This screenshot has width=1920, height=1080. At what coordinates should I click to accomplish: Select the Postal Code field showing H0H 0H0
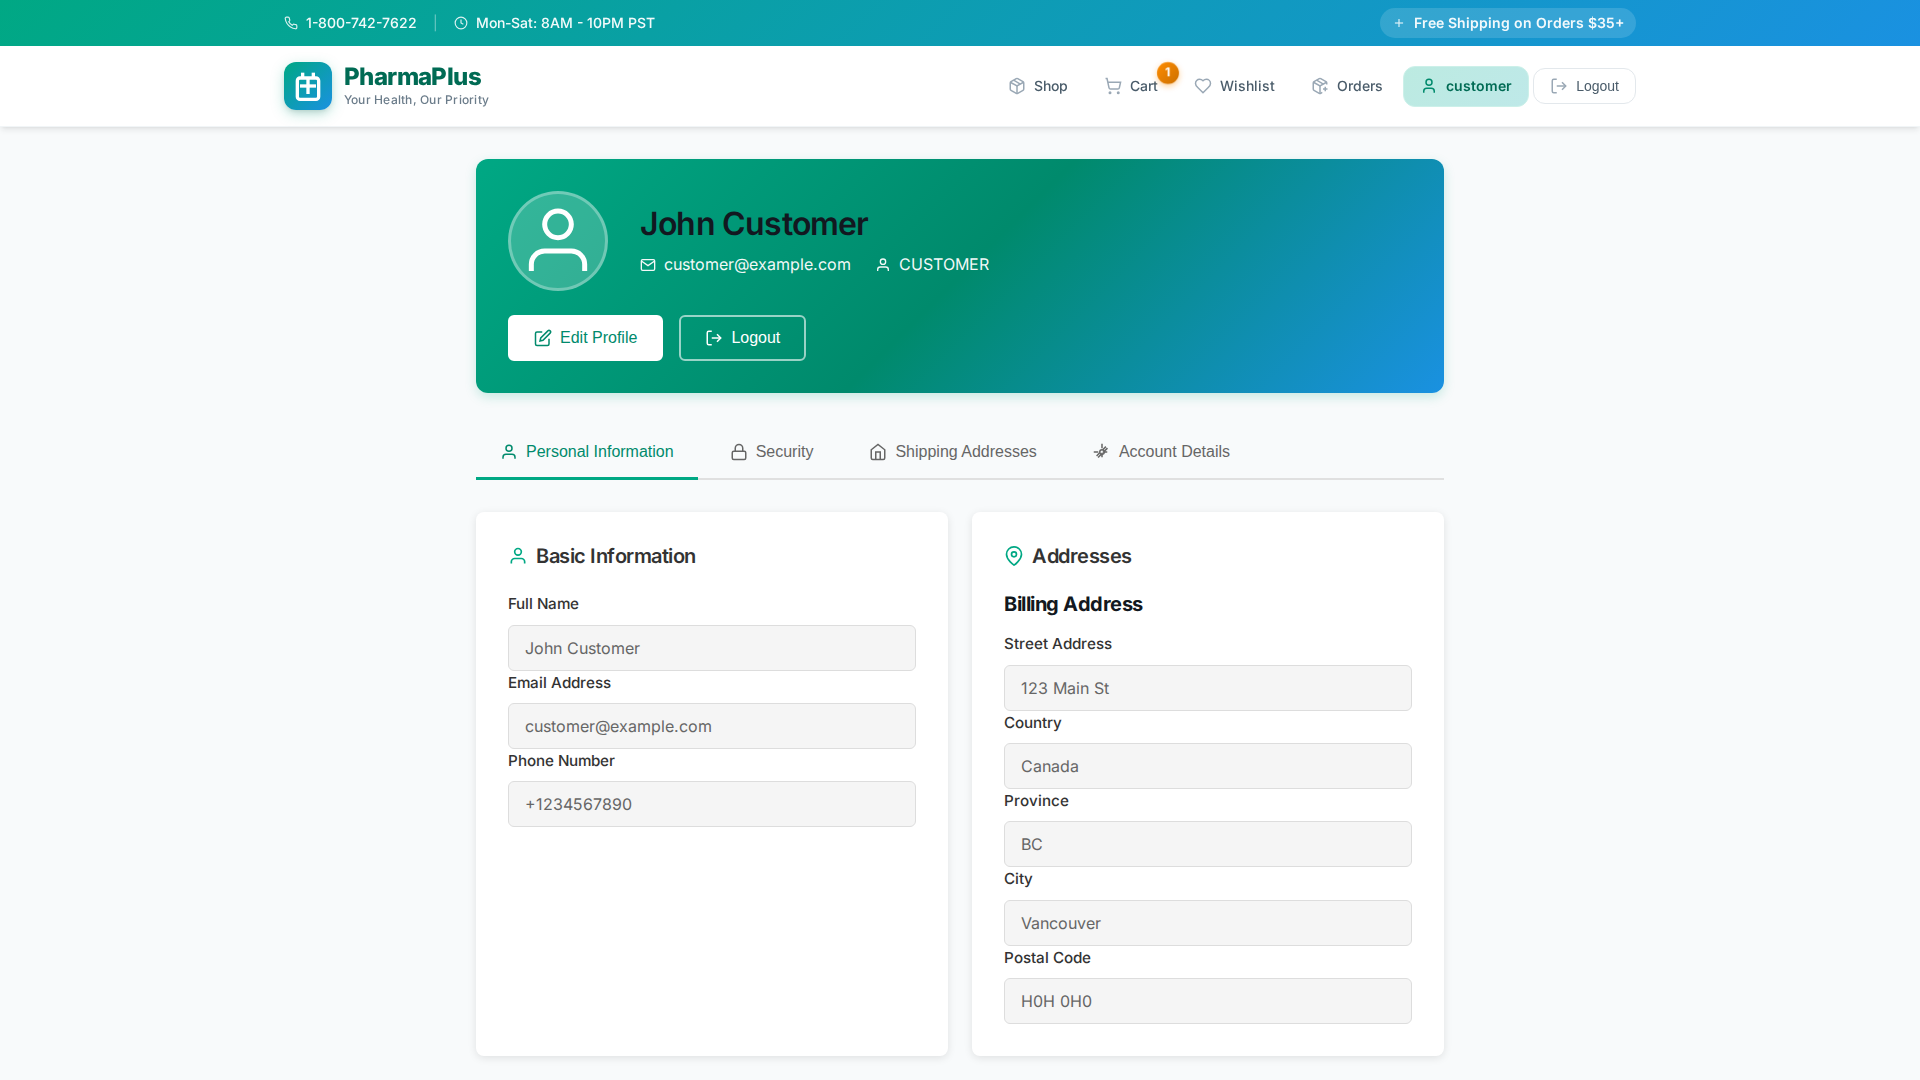click(x=1207, y=1000)
